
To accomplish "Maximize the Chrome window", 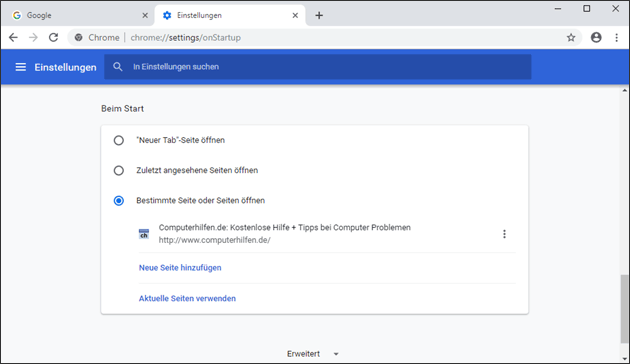I will (x=587, y=8).
